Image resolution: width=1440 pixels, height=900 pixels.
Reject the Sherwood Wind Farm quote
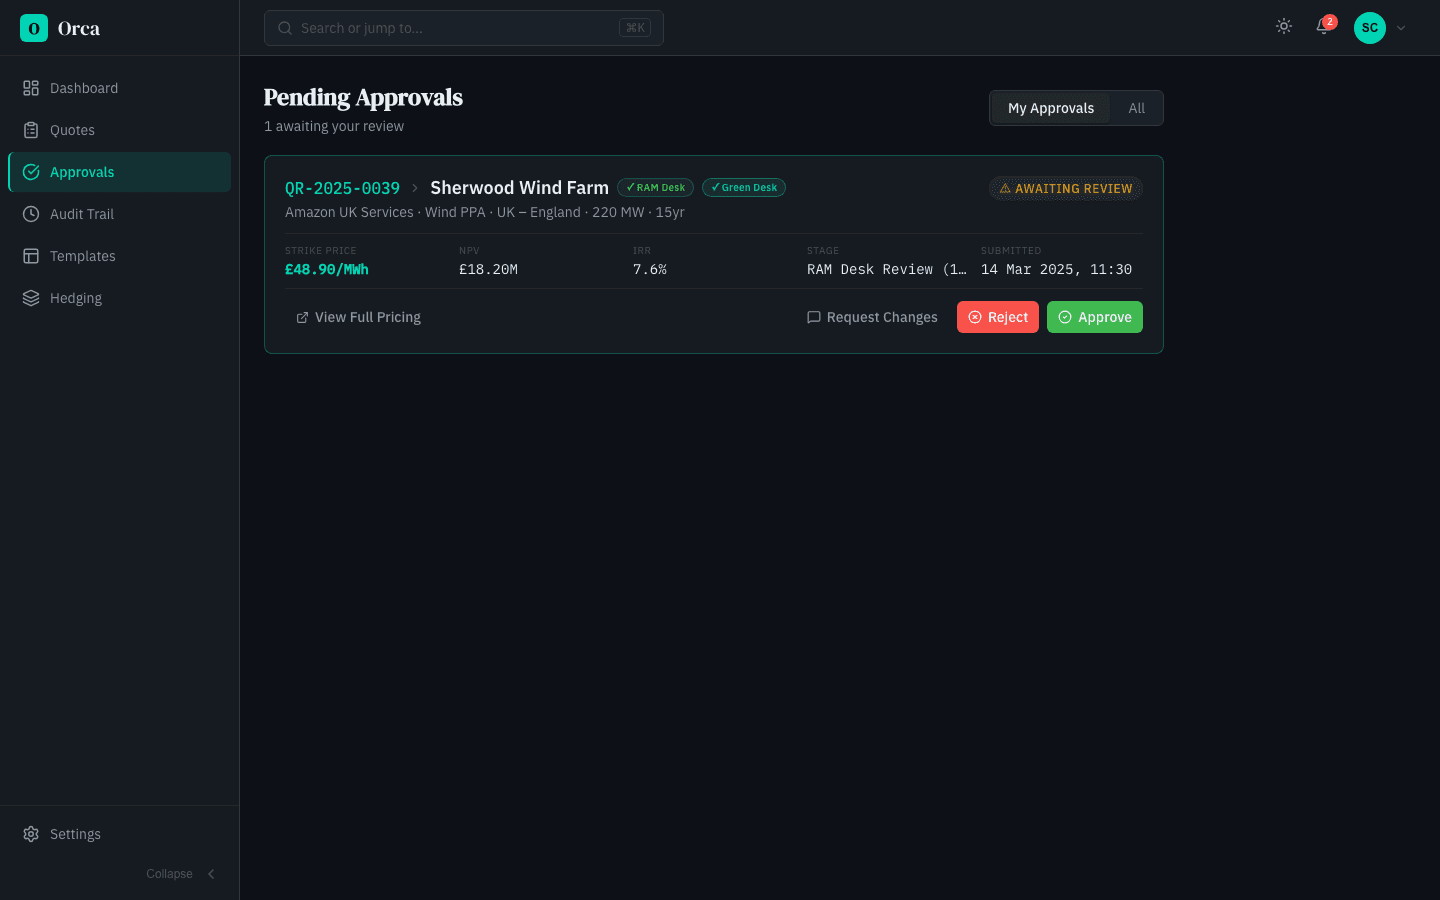[998, 317]
